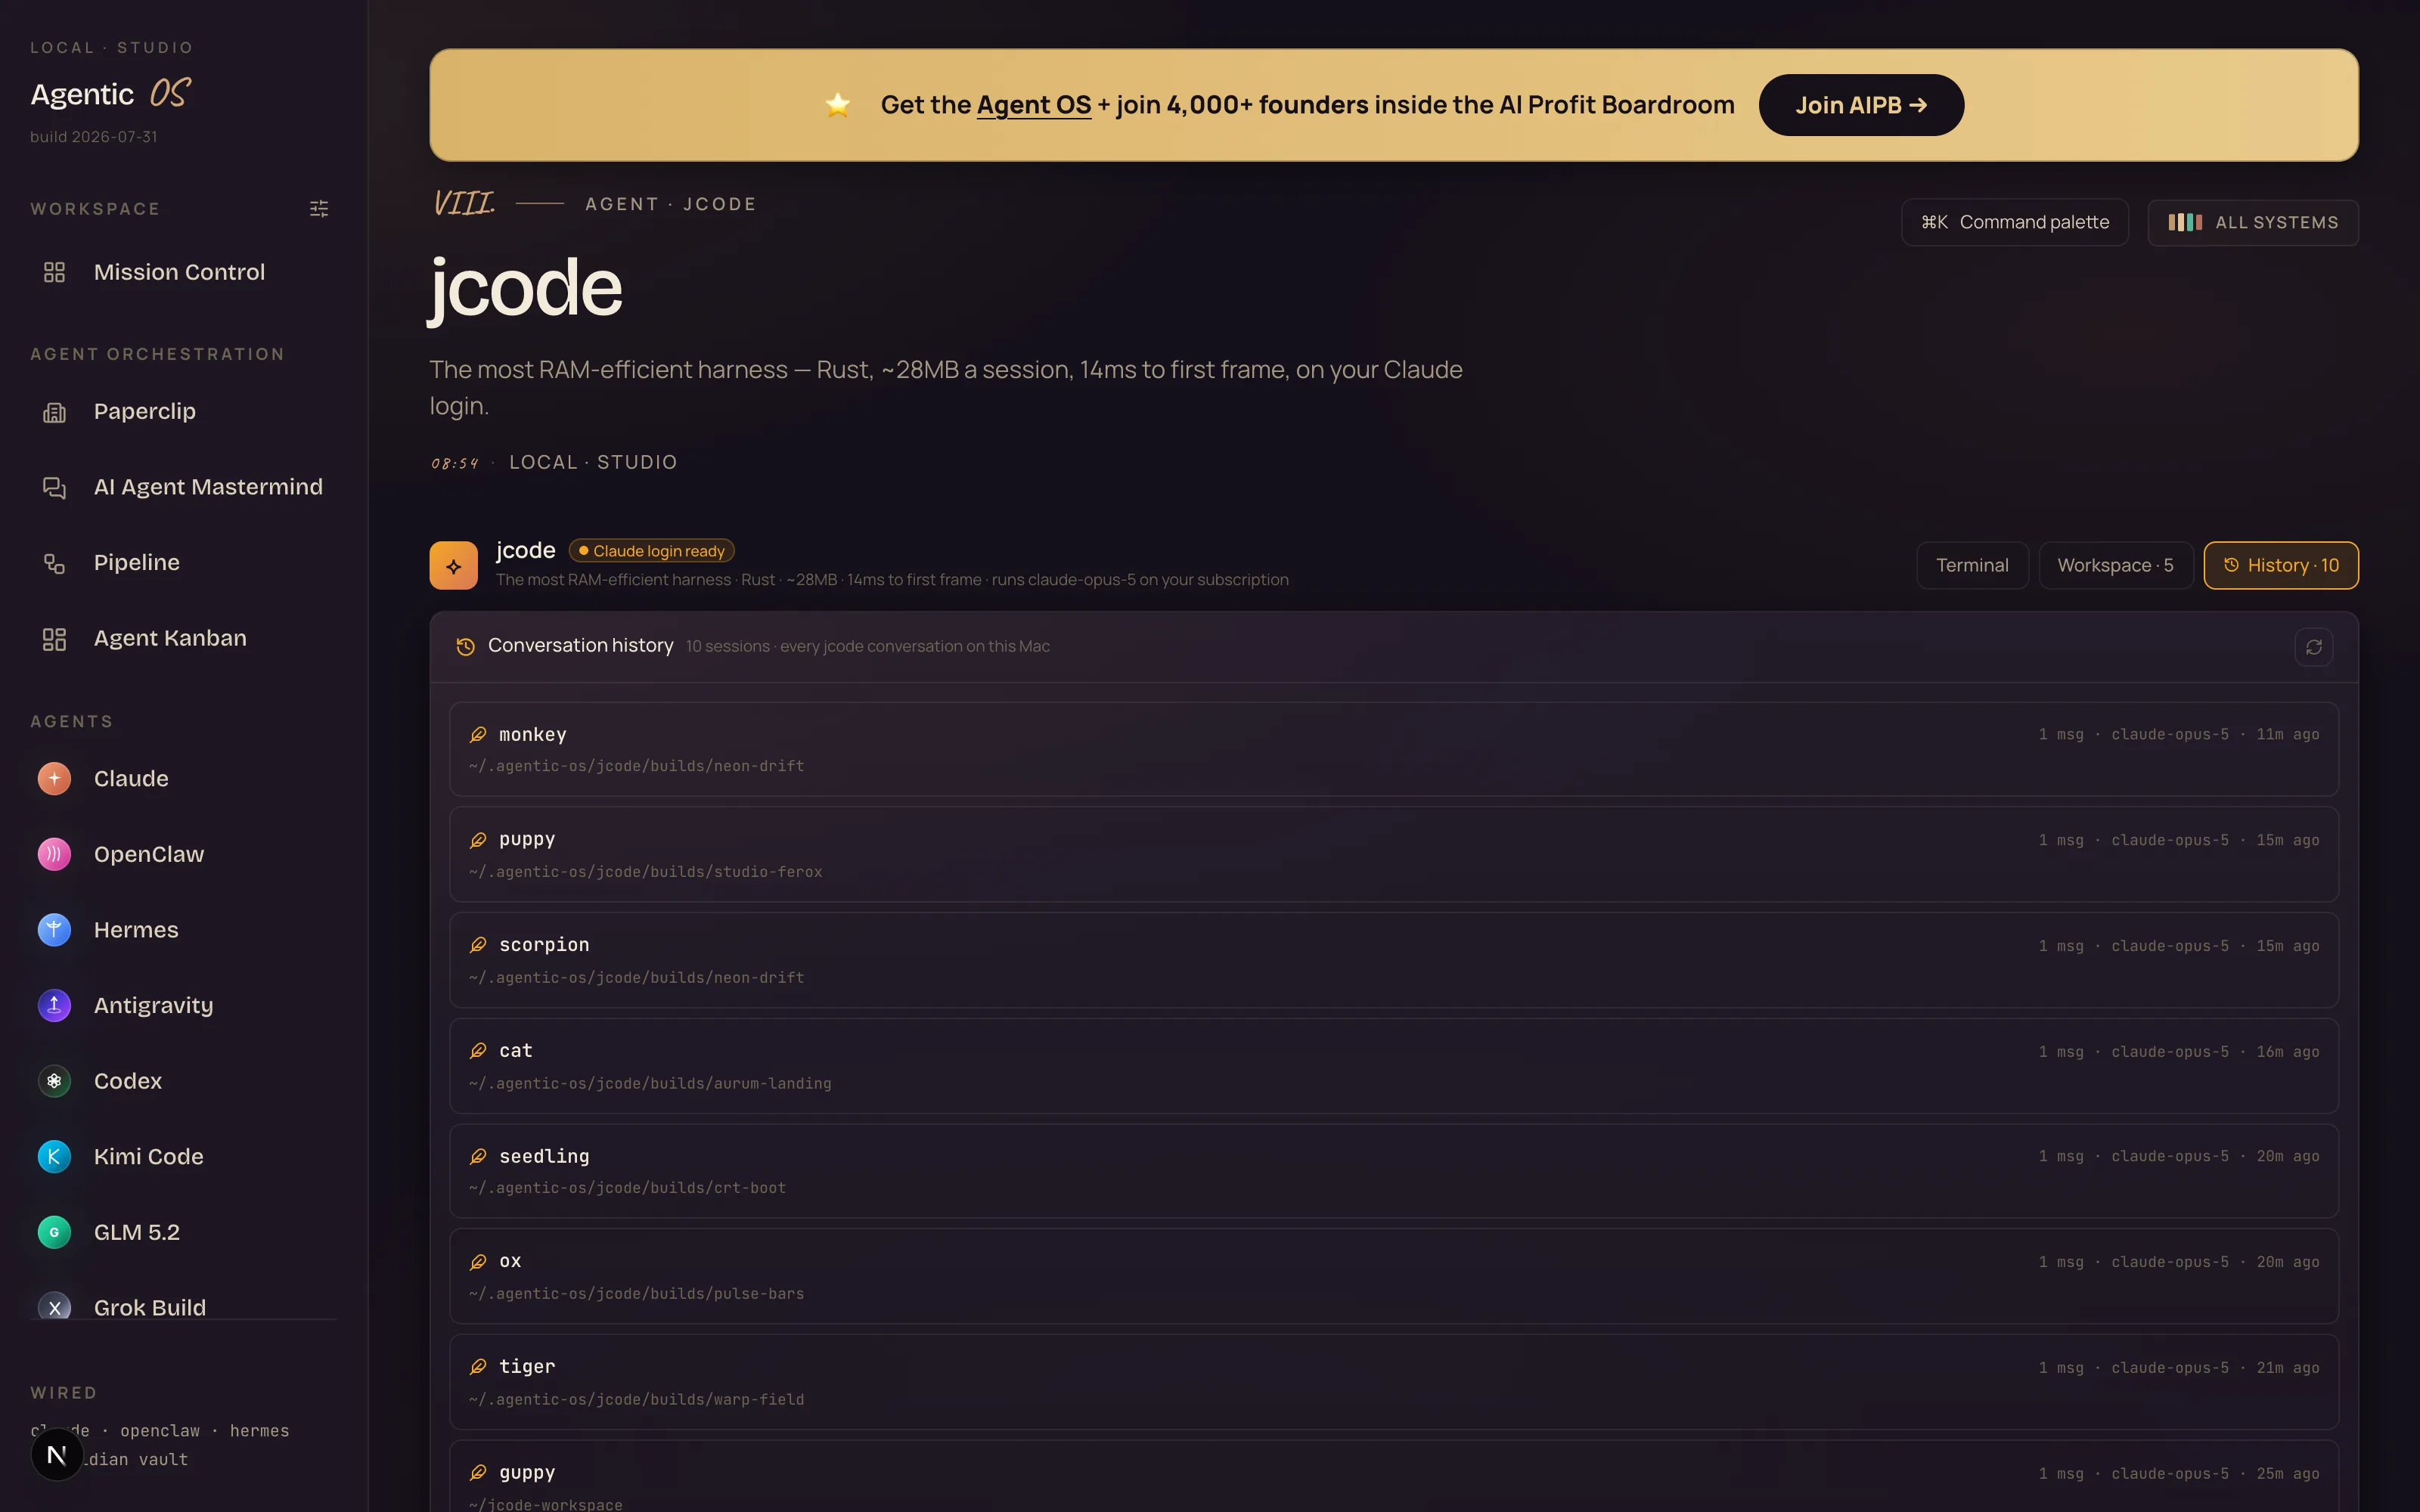2420x1512 pixels.
Task: Click the '16m ago' timestamp on cat row
Action: tap(2288, 1052)
